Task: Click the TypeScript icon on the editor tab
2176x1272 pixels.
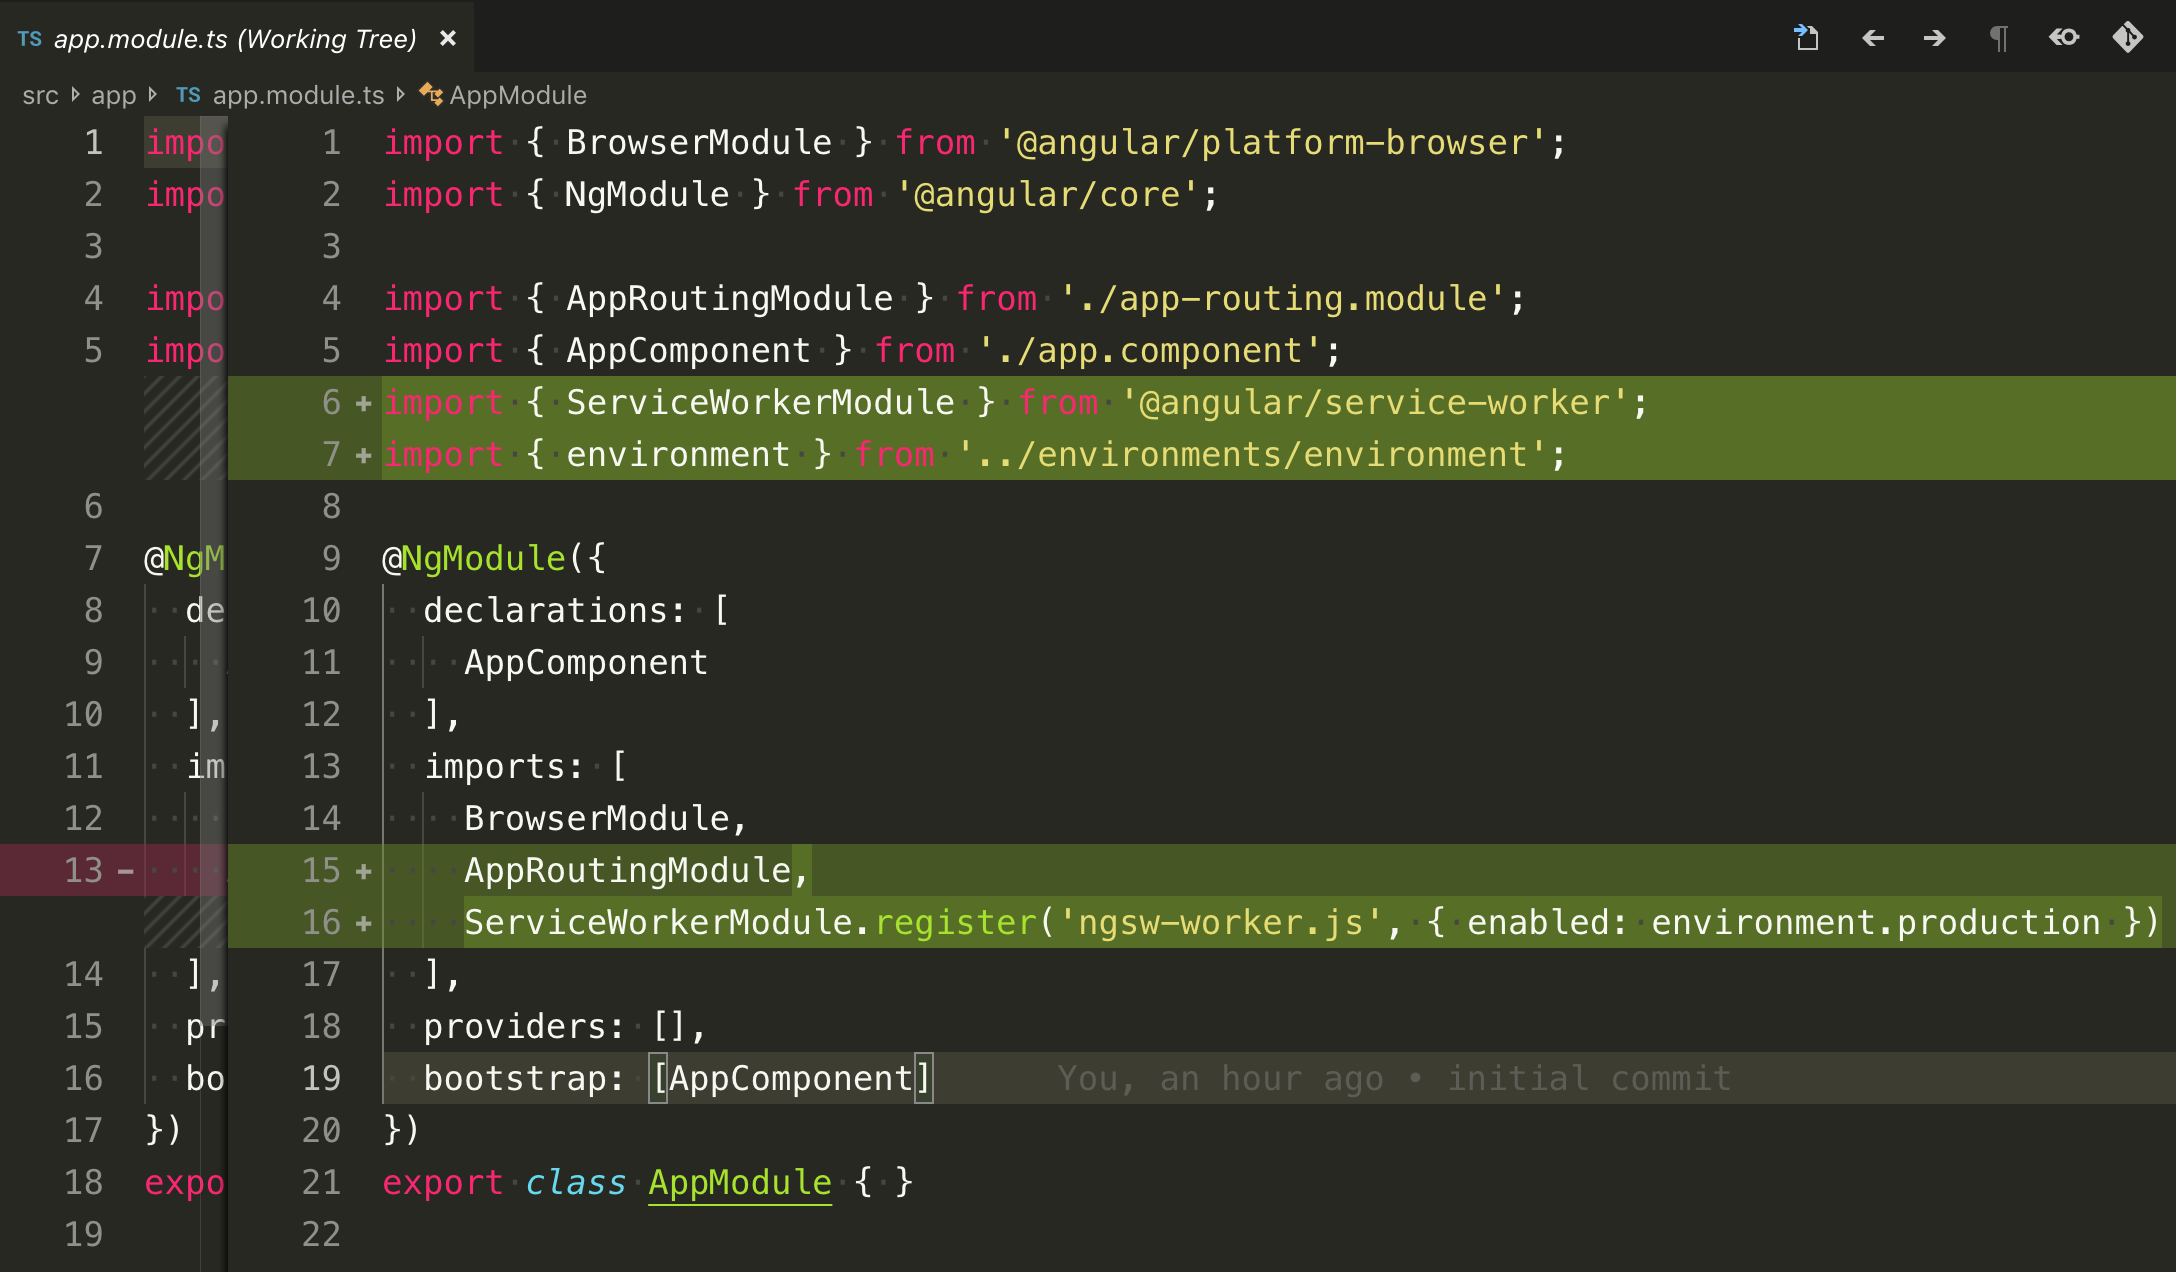Action: coord(30,38)
